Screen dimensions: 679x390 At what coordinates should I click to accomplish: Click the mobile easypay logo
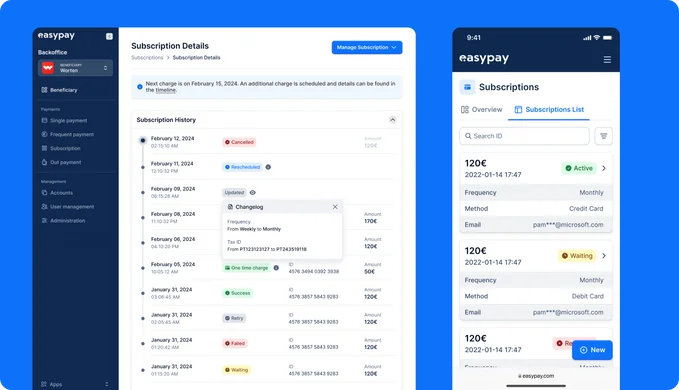pos(484,58)
